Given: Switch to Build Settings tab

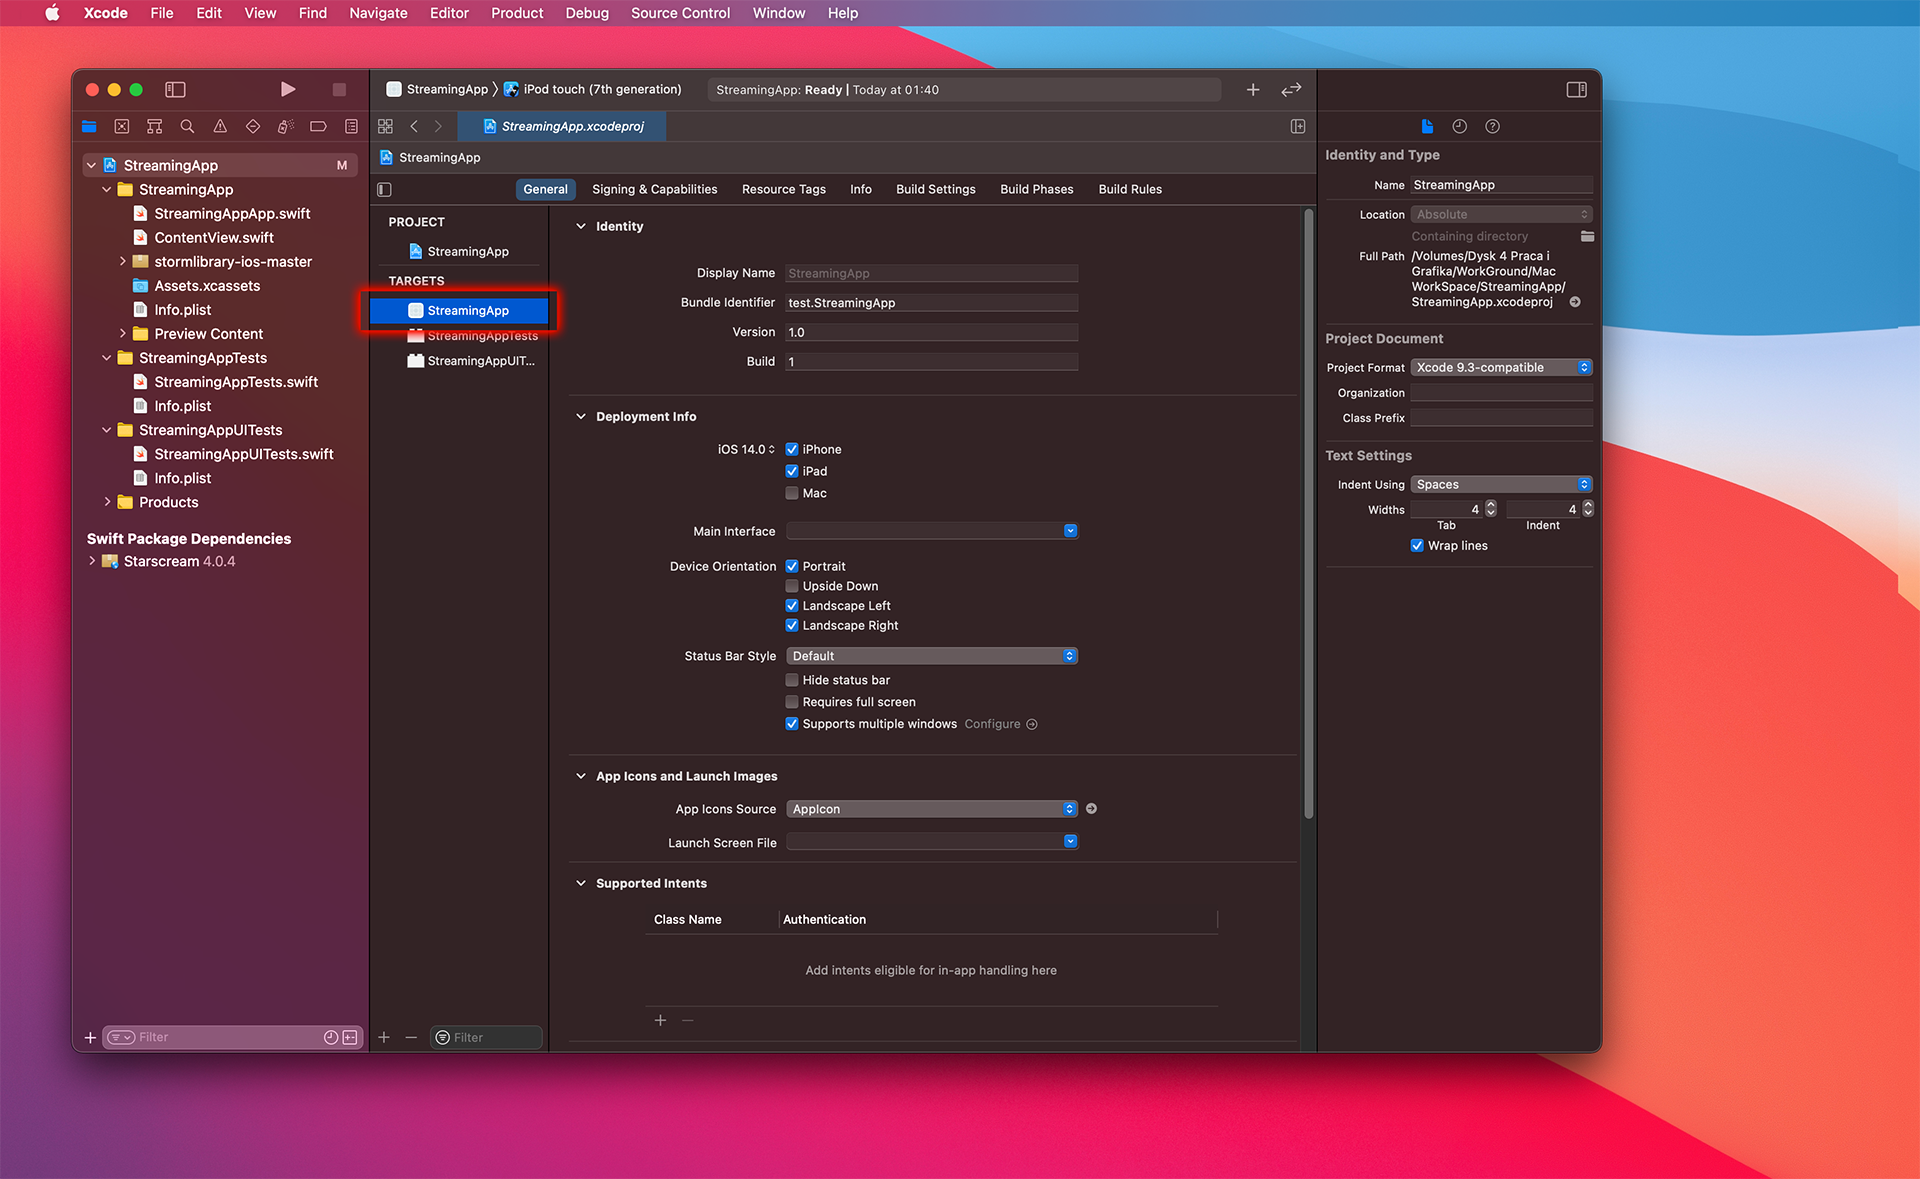Looking at the screenshot, I should 935,189.
